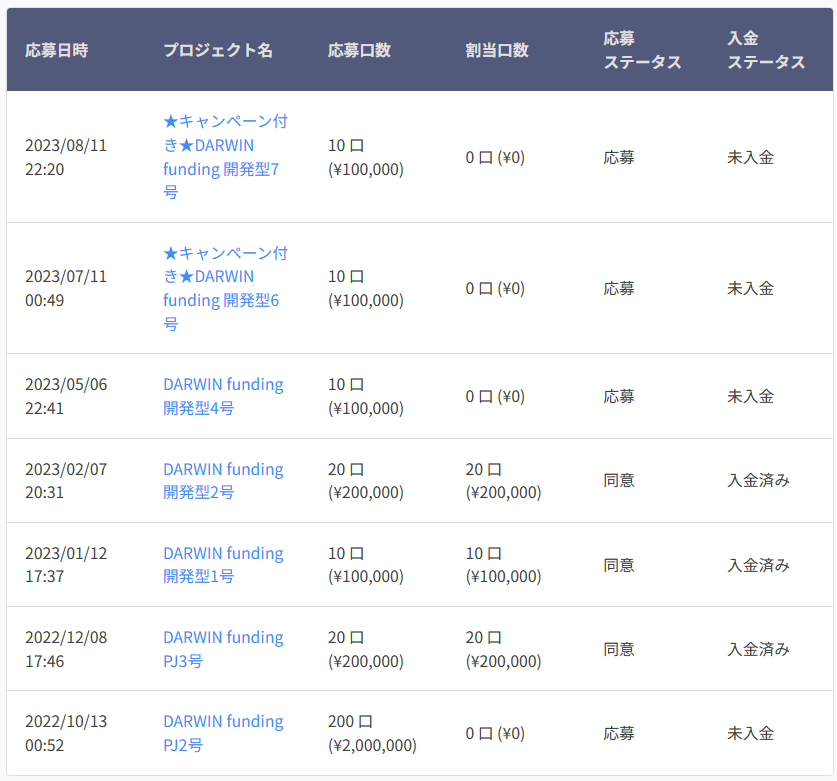Select the date 2023/05/06 22:41
This screenshot has height=781, width=837.
[66, 396]
